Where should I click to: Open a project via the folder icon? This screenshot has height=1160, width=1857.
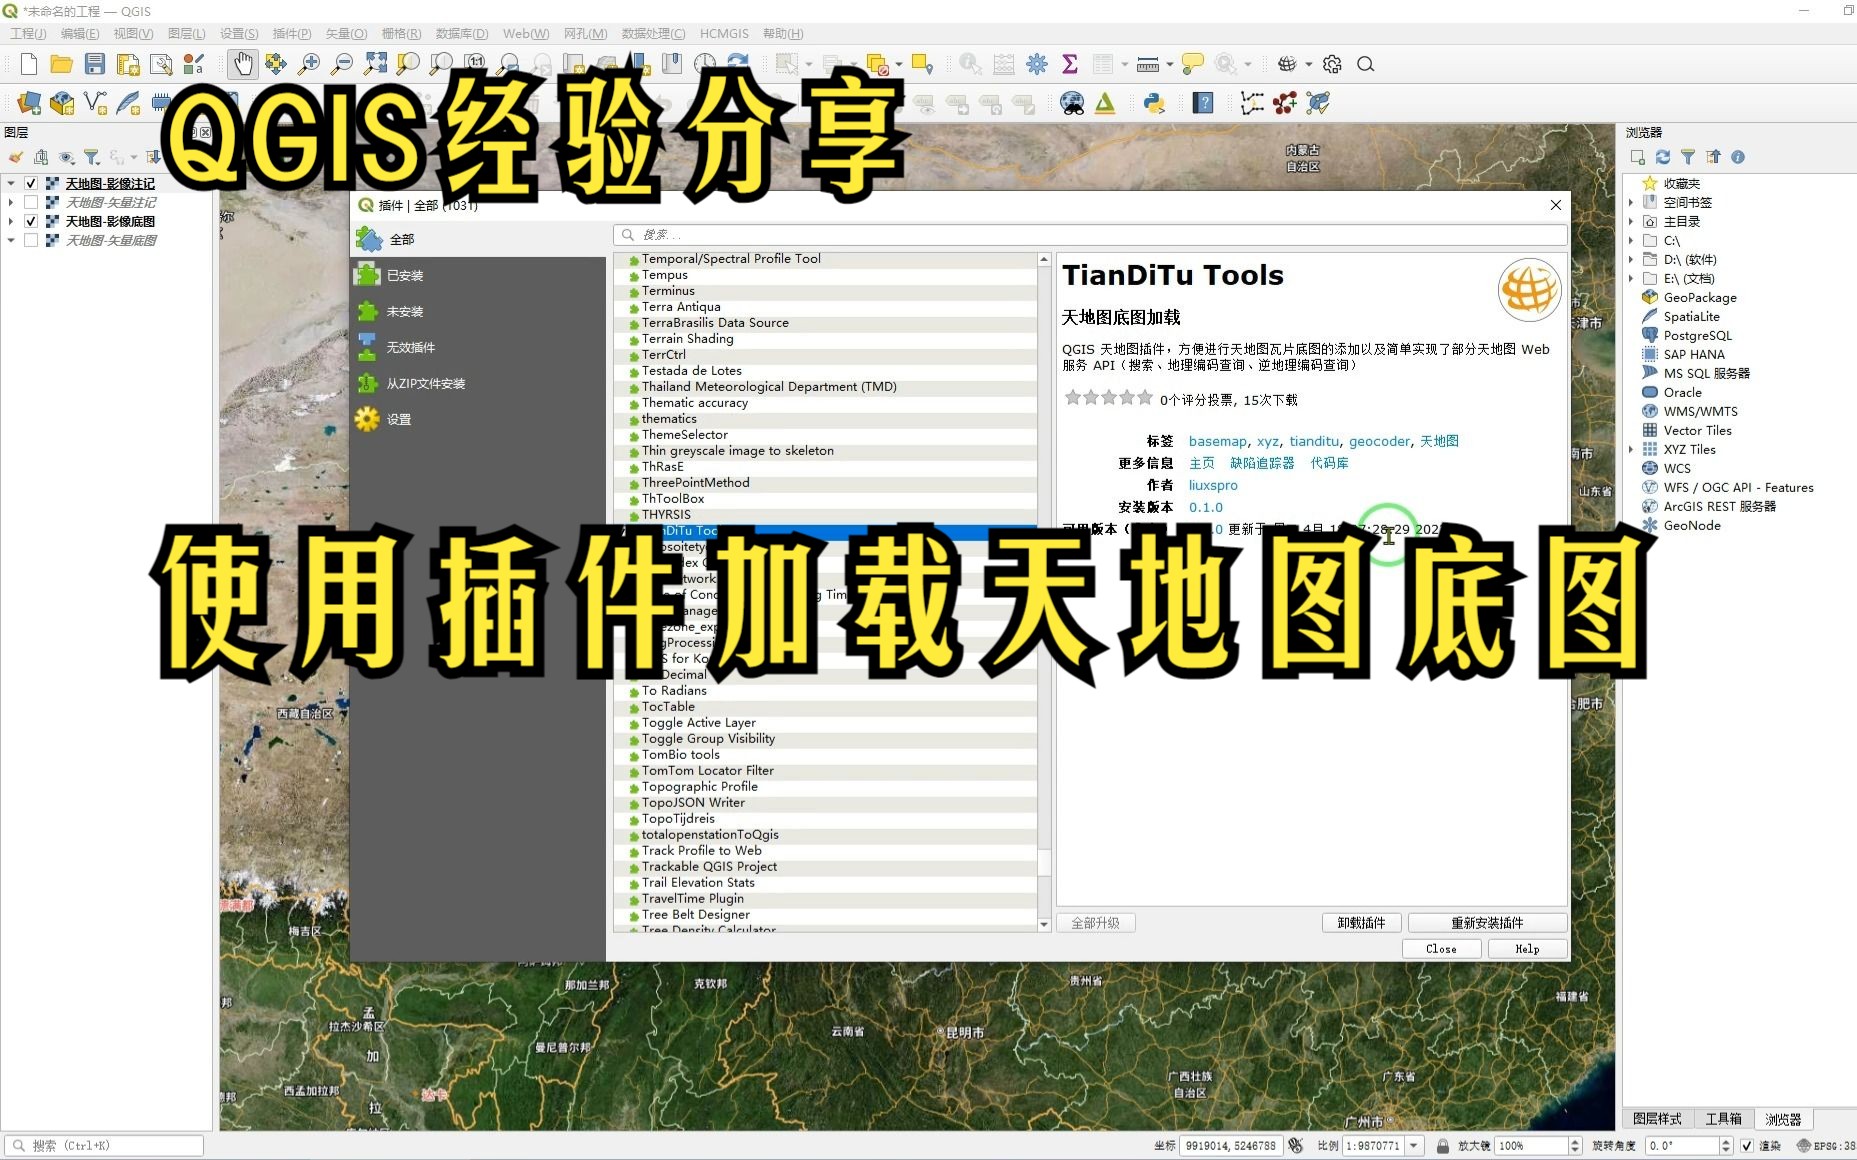click(62, 64)
